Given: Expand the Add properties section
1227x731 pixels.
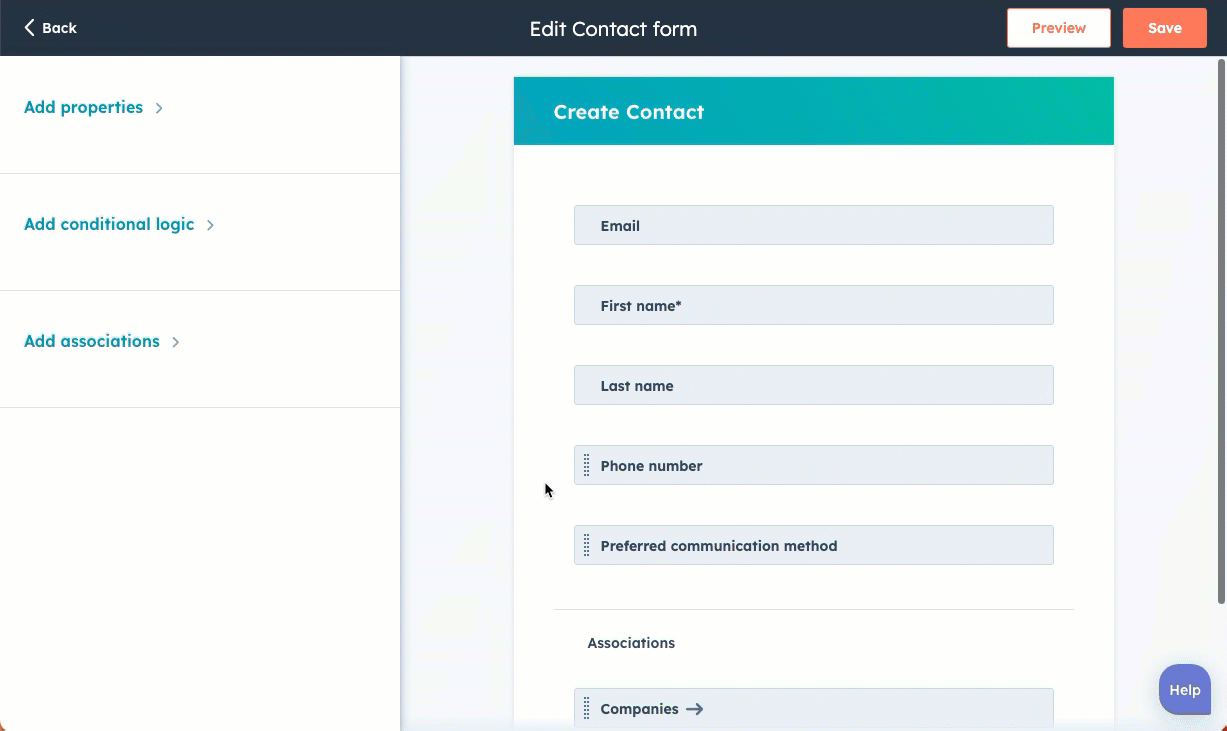Looking at the screenshot, I should 93,107.
